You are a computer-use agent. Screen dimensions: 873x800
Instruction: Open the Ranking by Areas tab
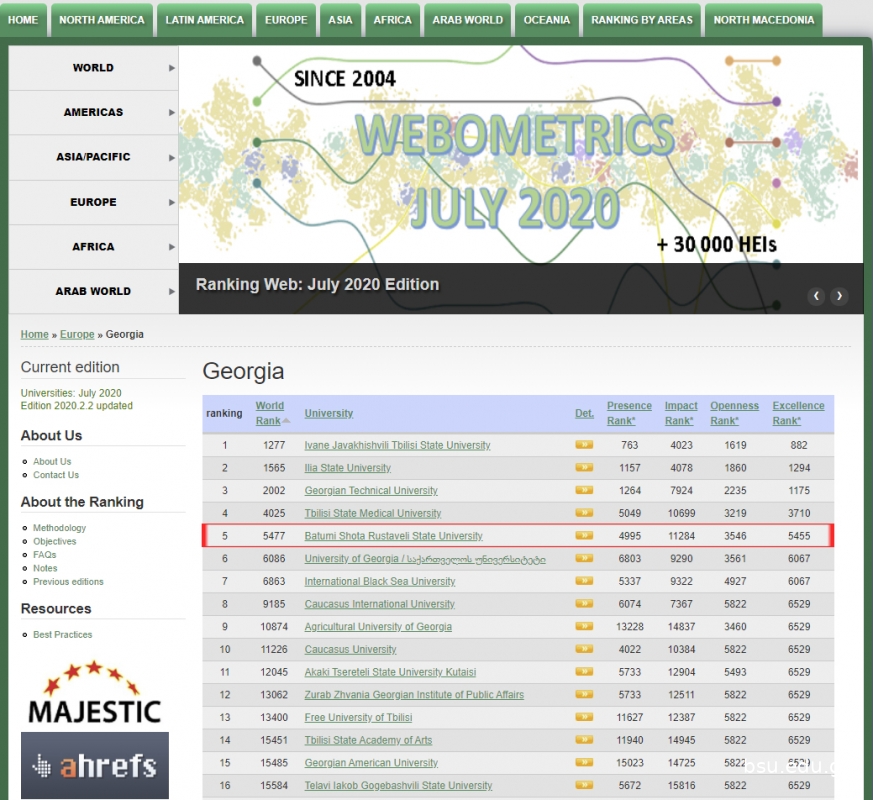point(641,20)
